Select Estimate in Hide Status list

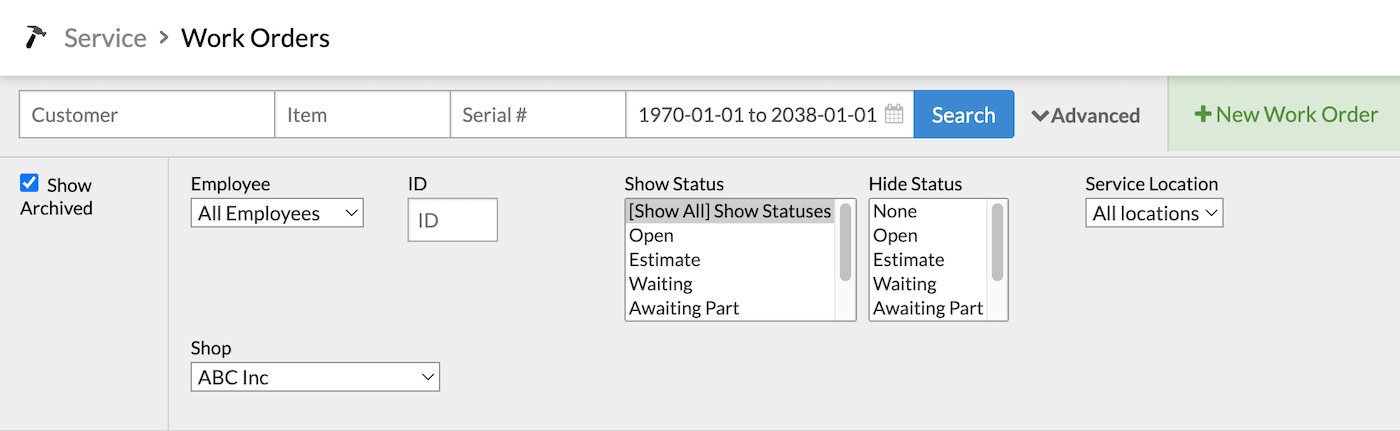point(928,259)
